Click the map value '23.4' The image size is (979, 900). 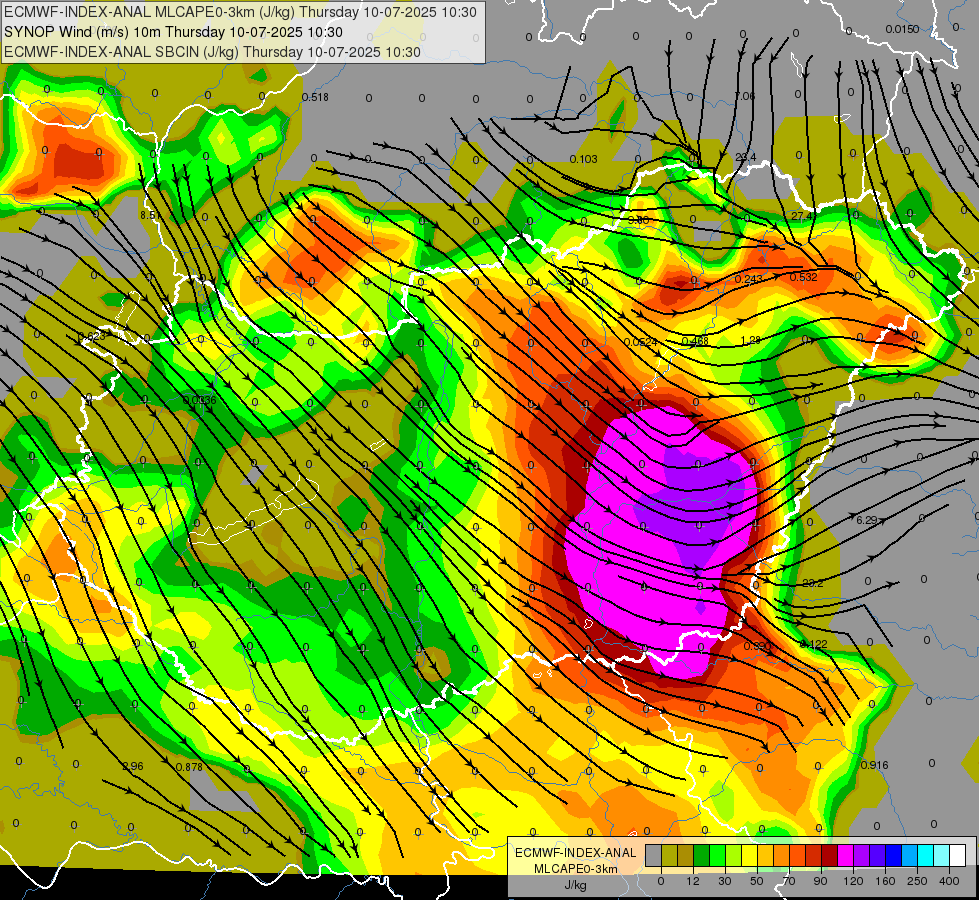[745, 157]
